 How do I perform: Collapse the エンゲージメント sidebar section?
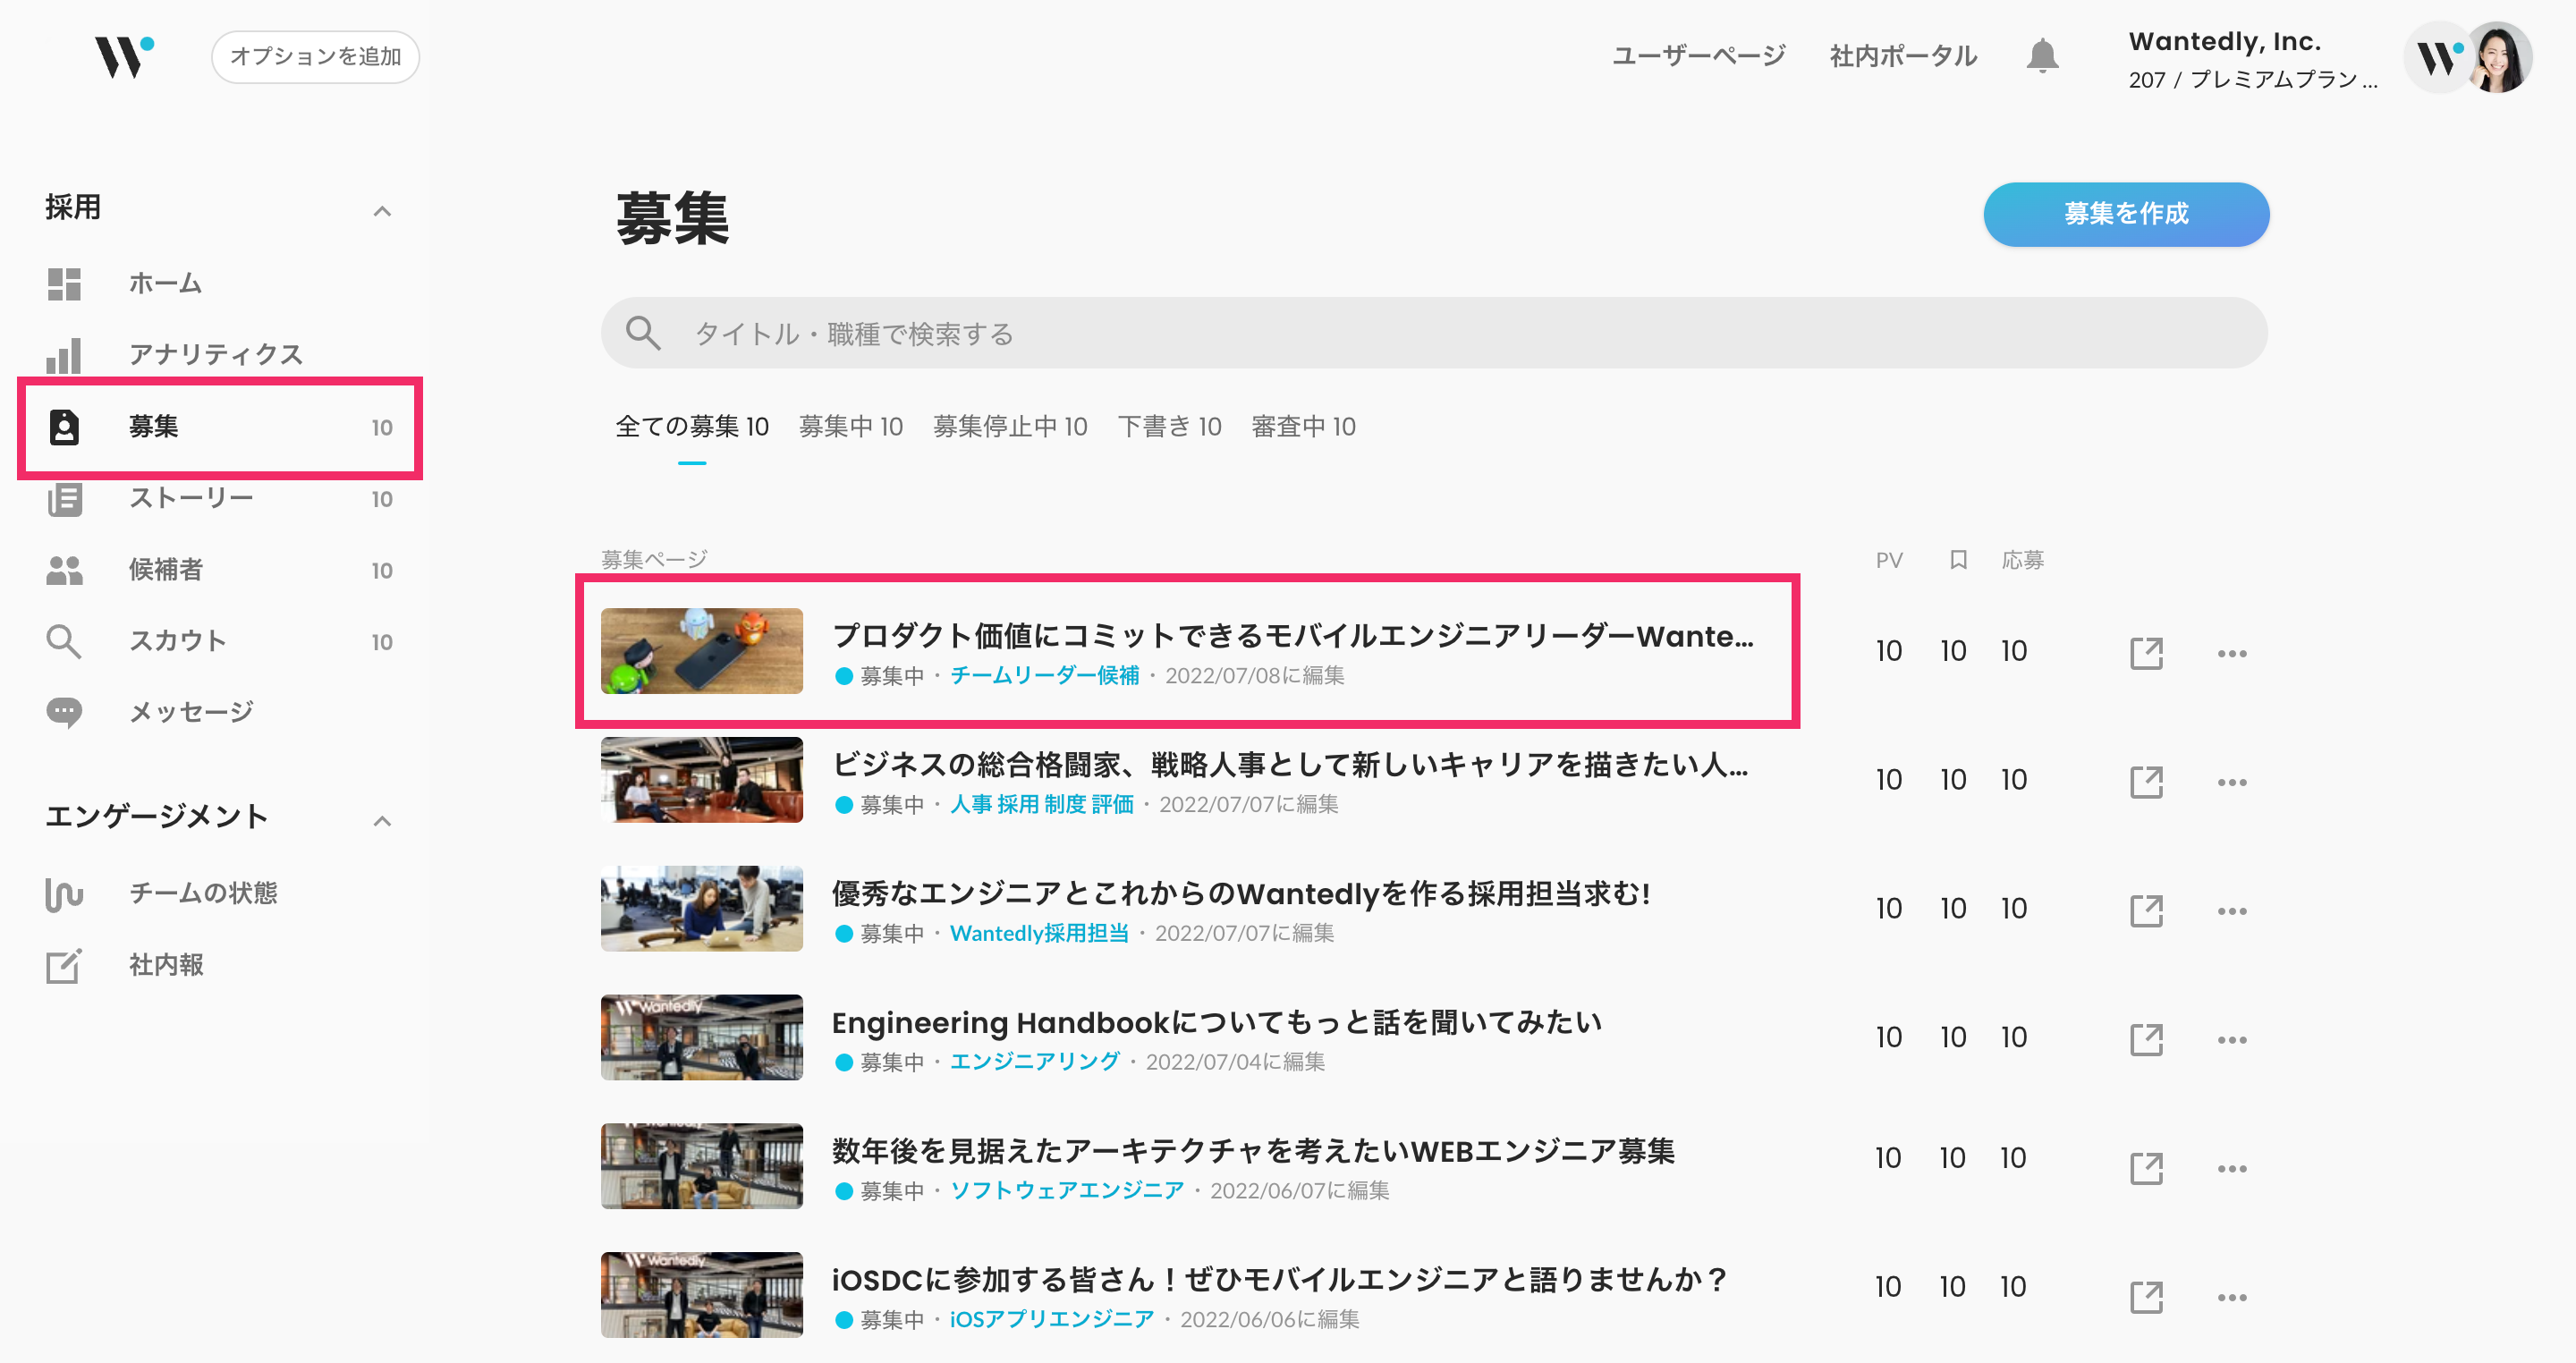(382, 821)
